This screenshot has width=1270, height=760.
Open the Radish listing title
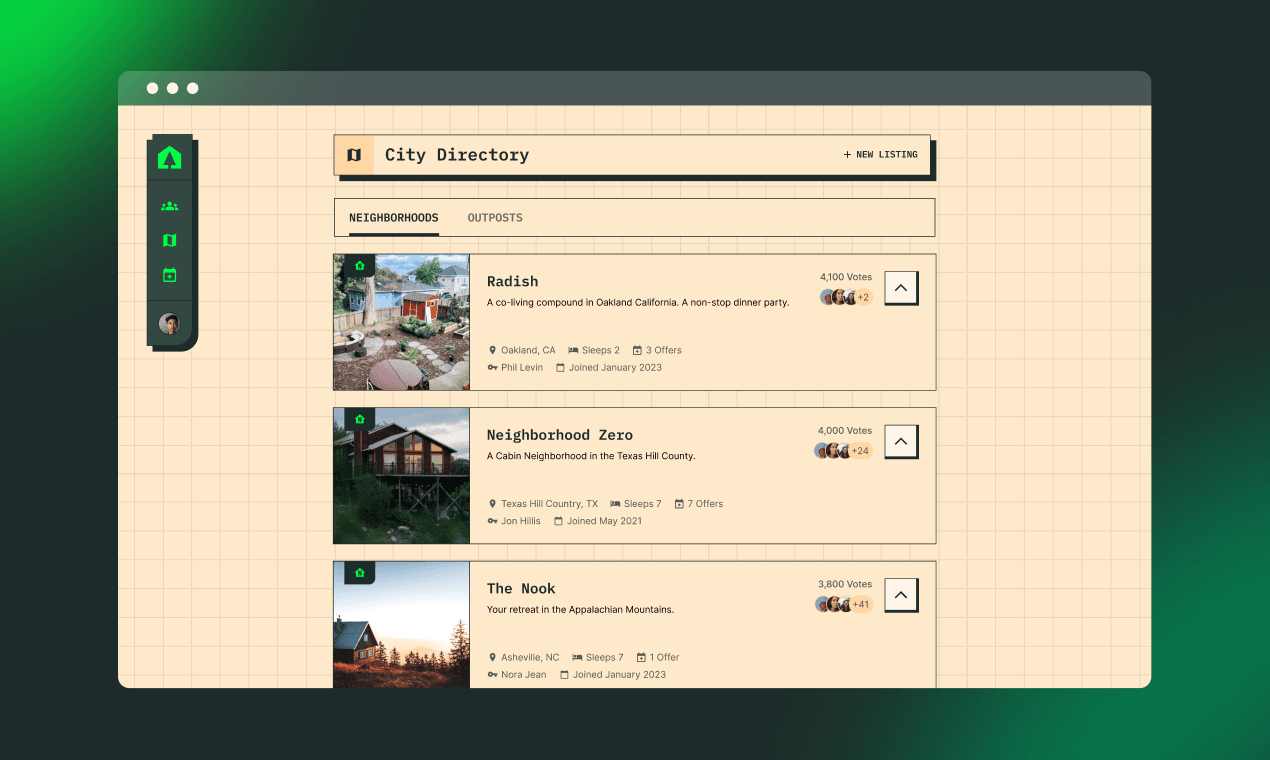(x=513, y=281)
